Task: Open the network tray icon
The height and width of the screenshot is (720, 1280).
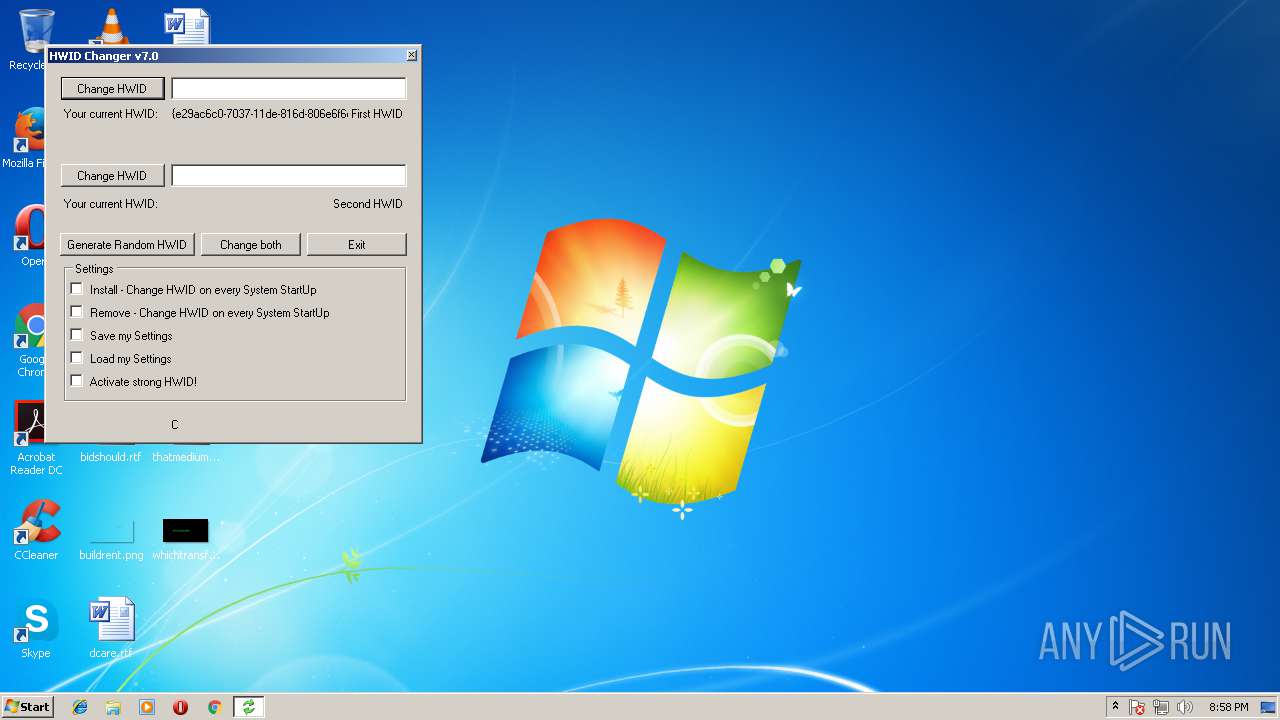Action: point(1161,707)
